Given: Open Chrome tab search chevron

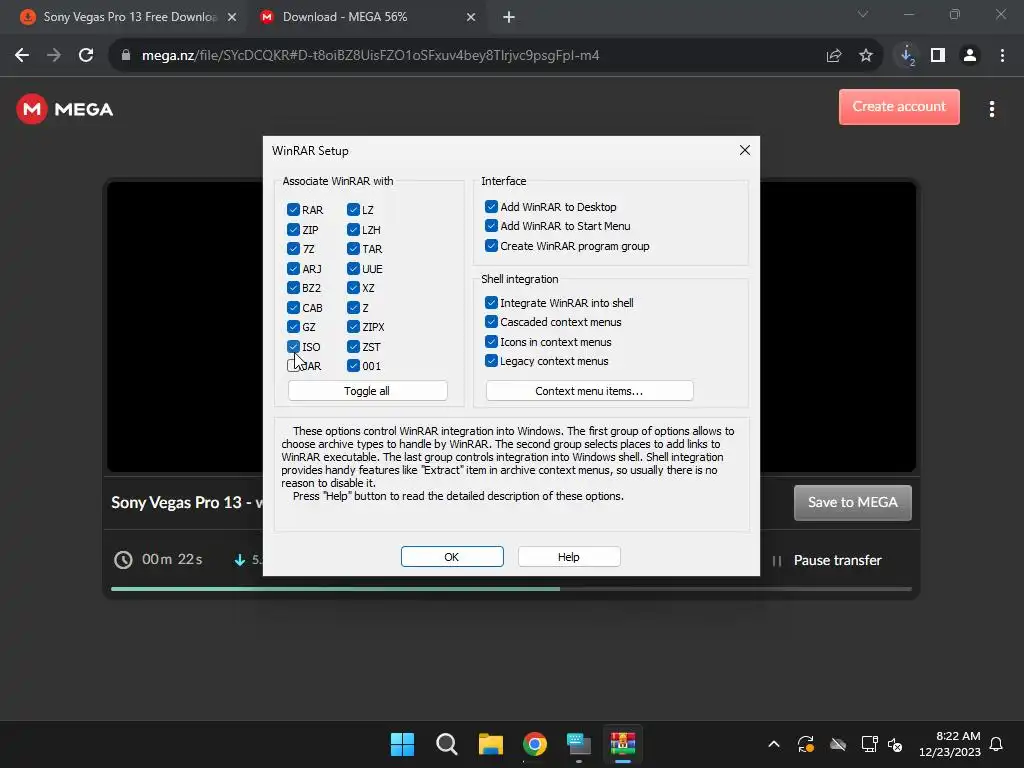Looking at the screenshot, I should click(863, 14).
